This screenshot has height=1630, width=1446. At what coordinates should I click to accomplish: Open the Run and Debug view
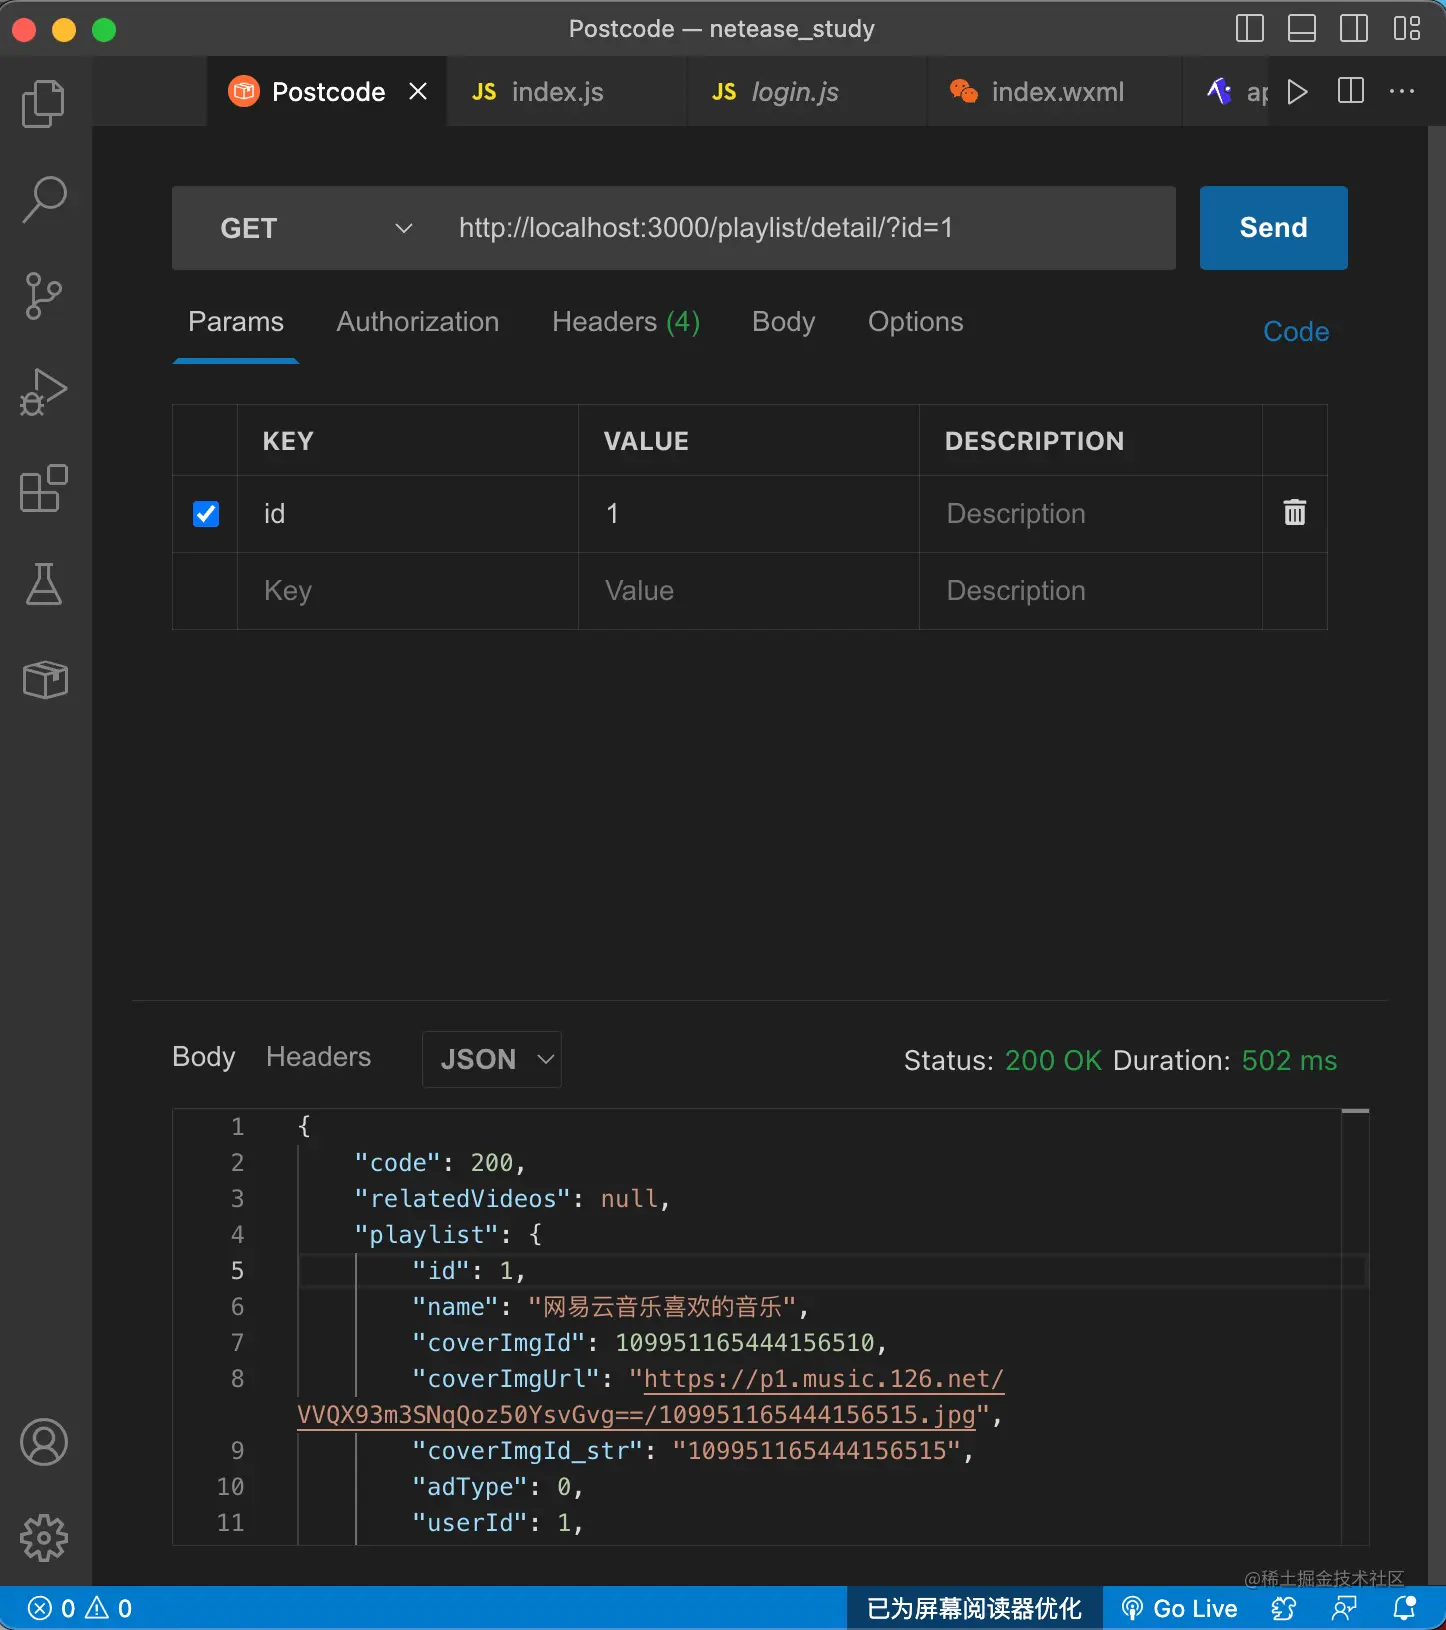(44, 392)
